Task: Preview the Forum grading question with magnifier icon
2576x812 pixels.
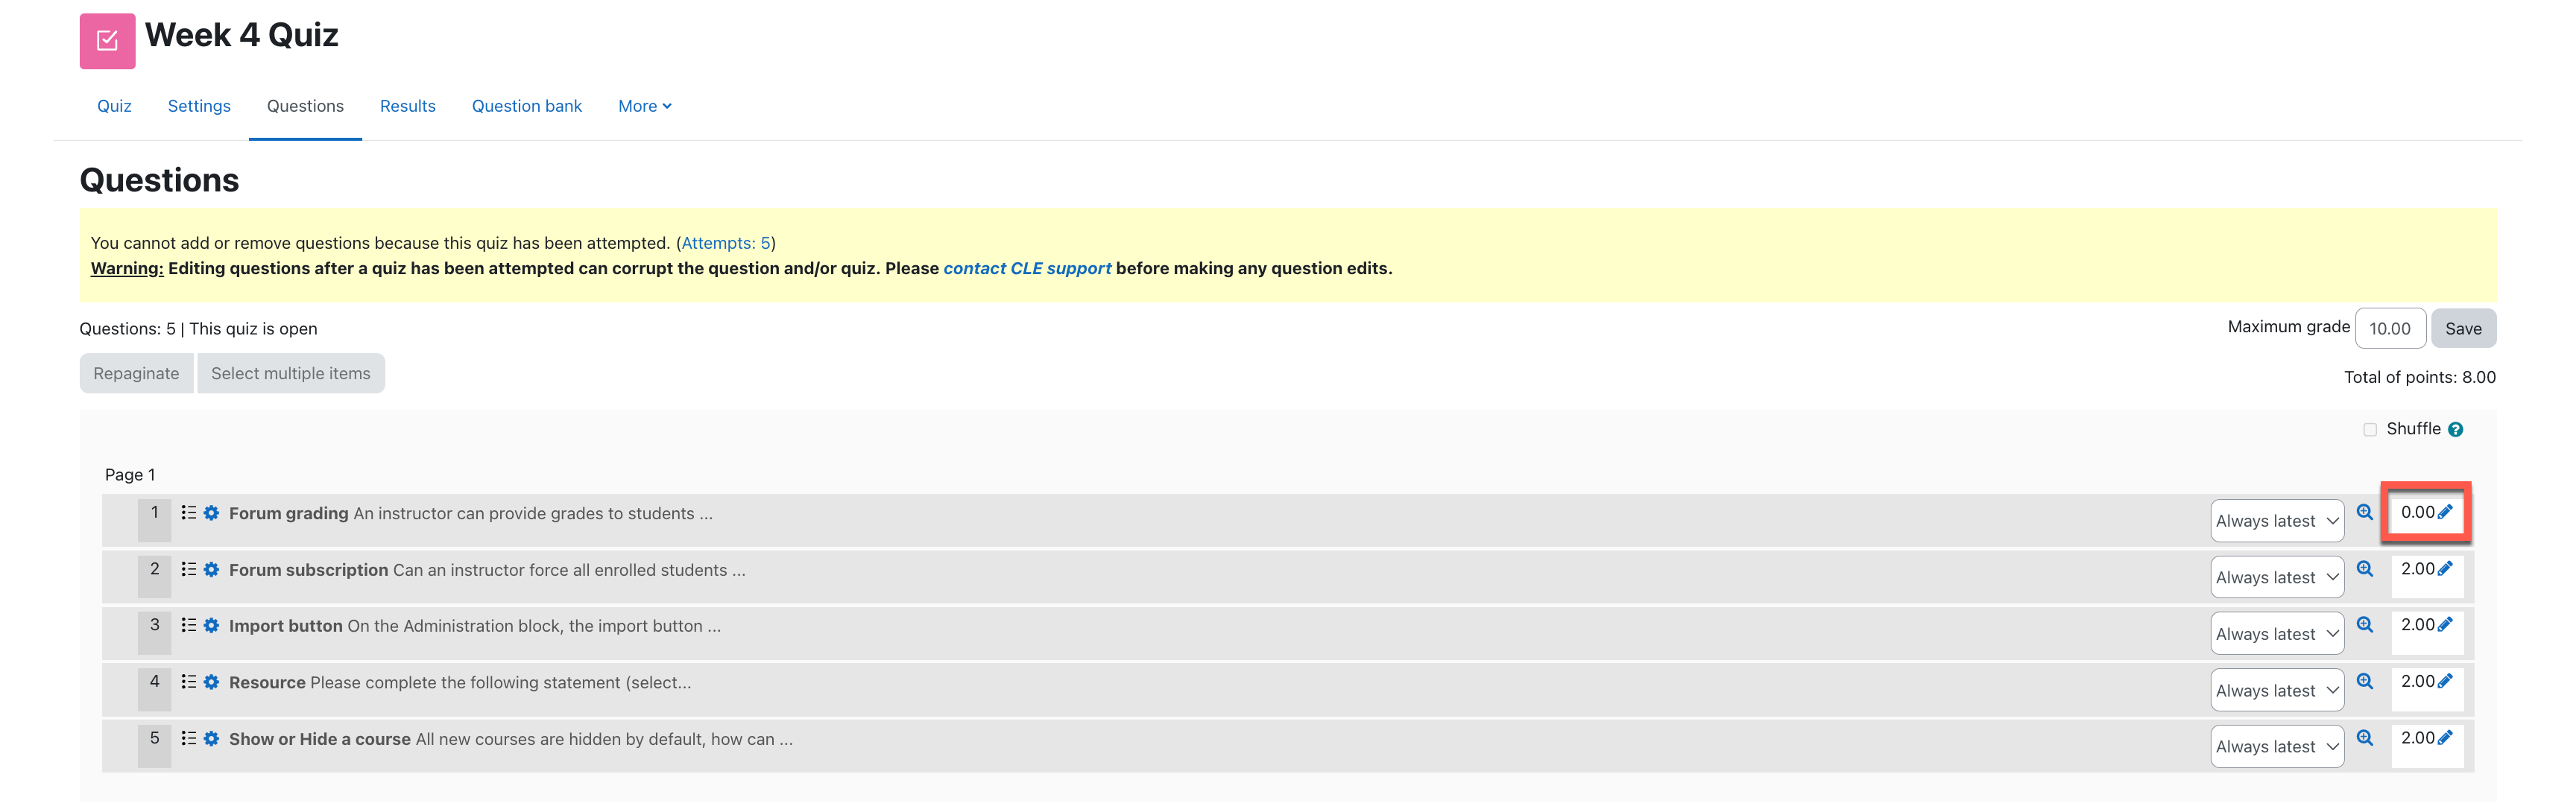Action: tap(2364, 512)
